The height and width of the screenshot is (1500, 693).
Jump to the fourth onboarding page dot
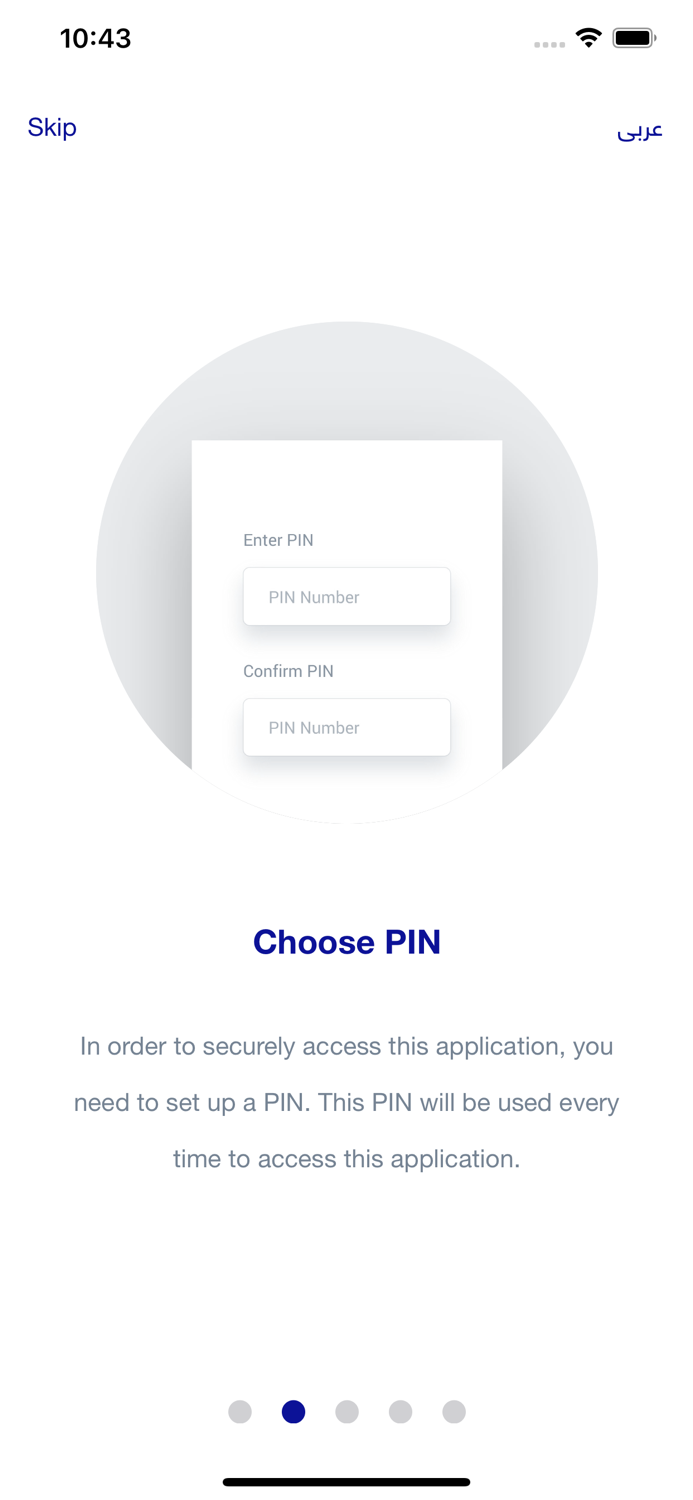tap(400, 1412)
